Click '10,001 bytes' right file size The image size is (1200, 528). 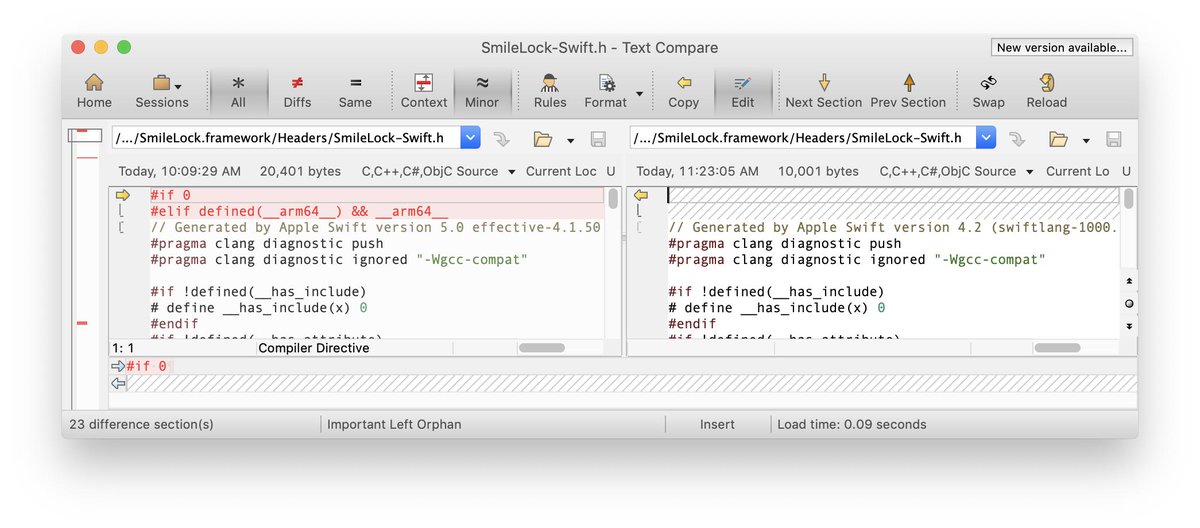[818, 171]
